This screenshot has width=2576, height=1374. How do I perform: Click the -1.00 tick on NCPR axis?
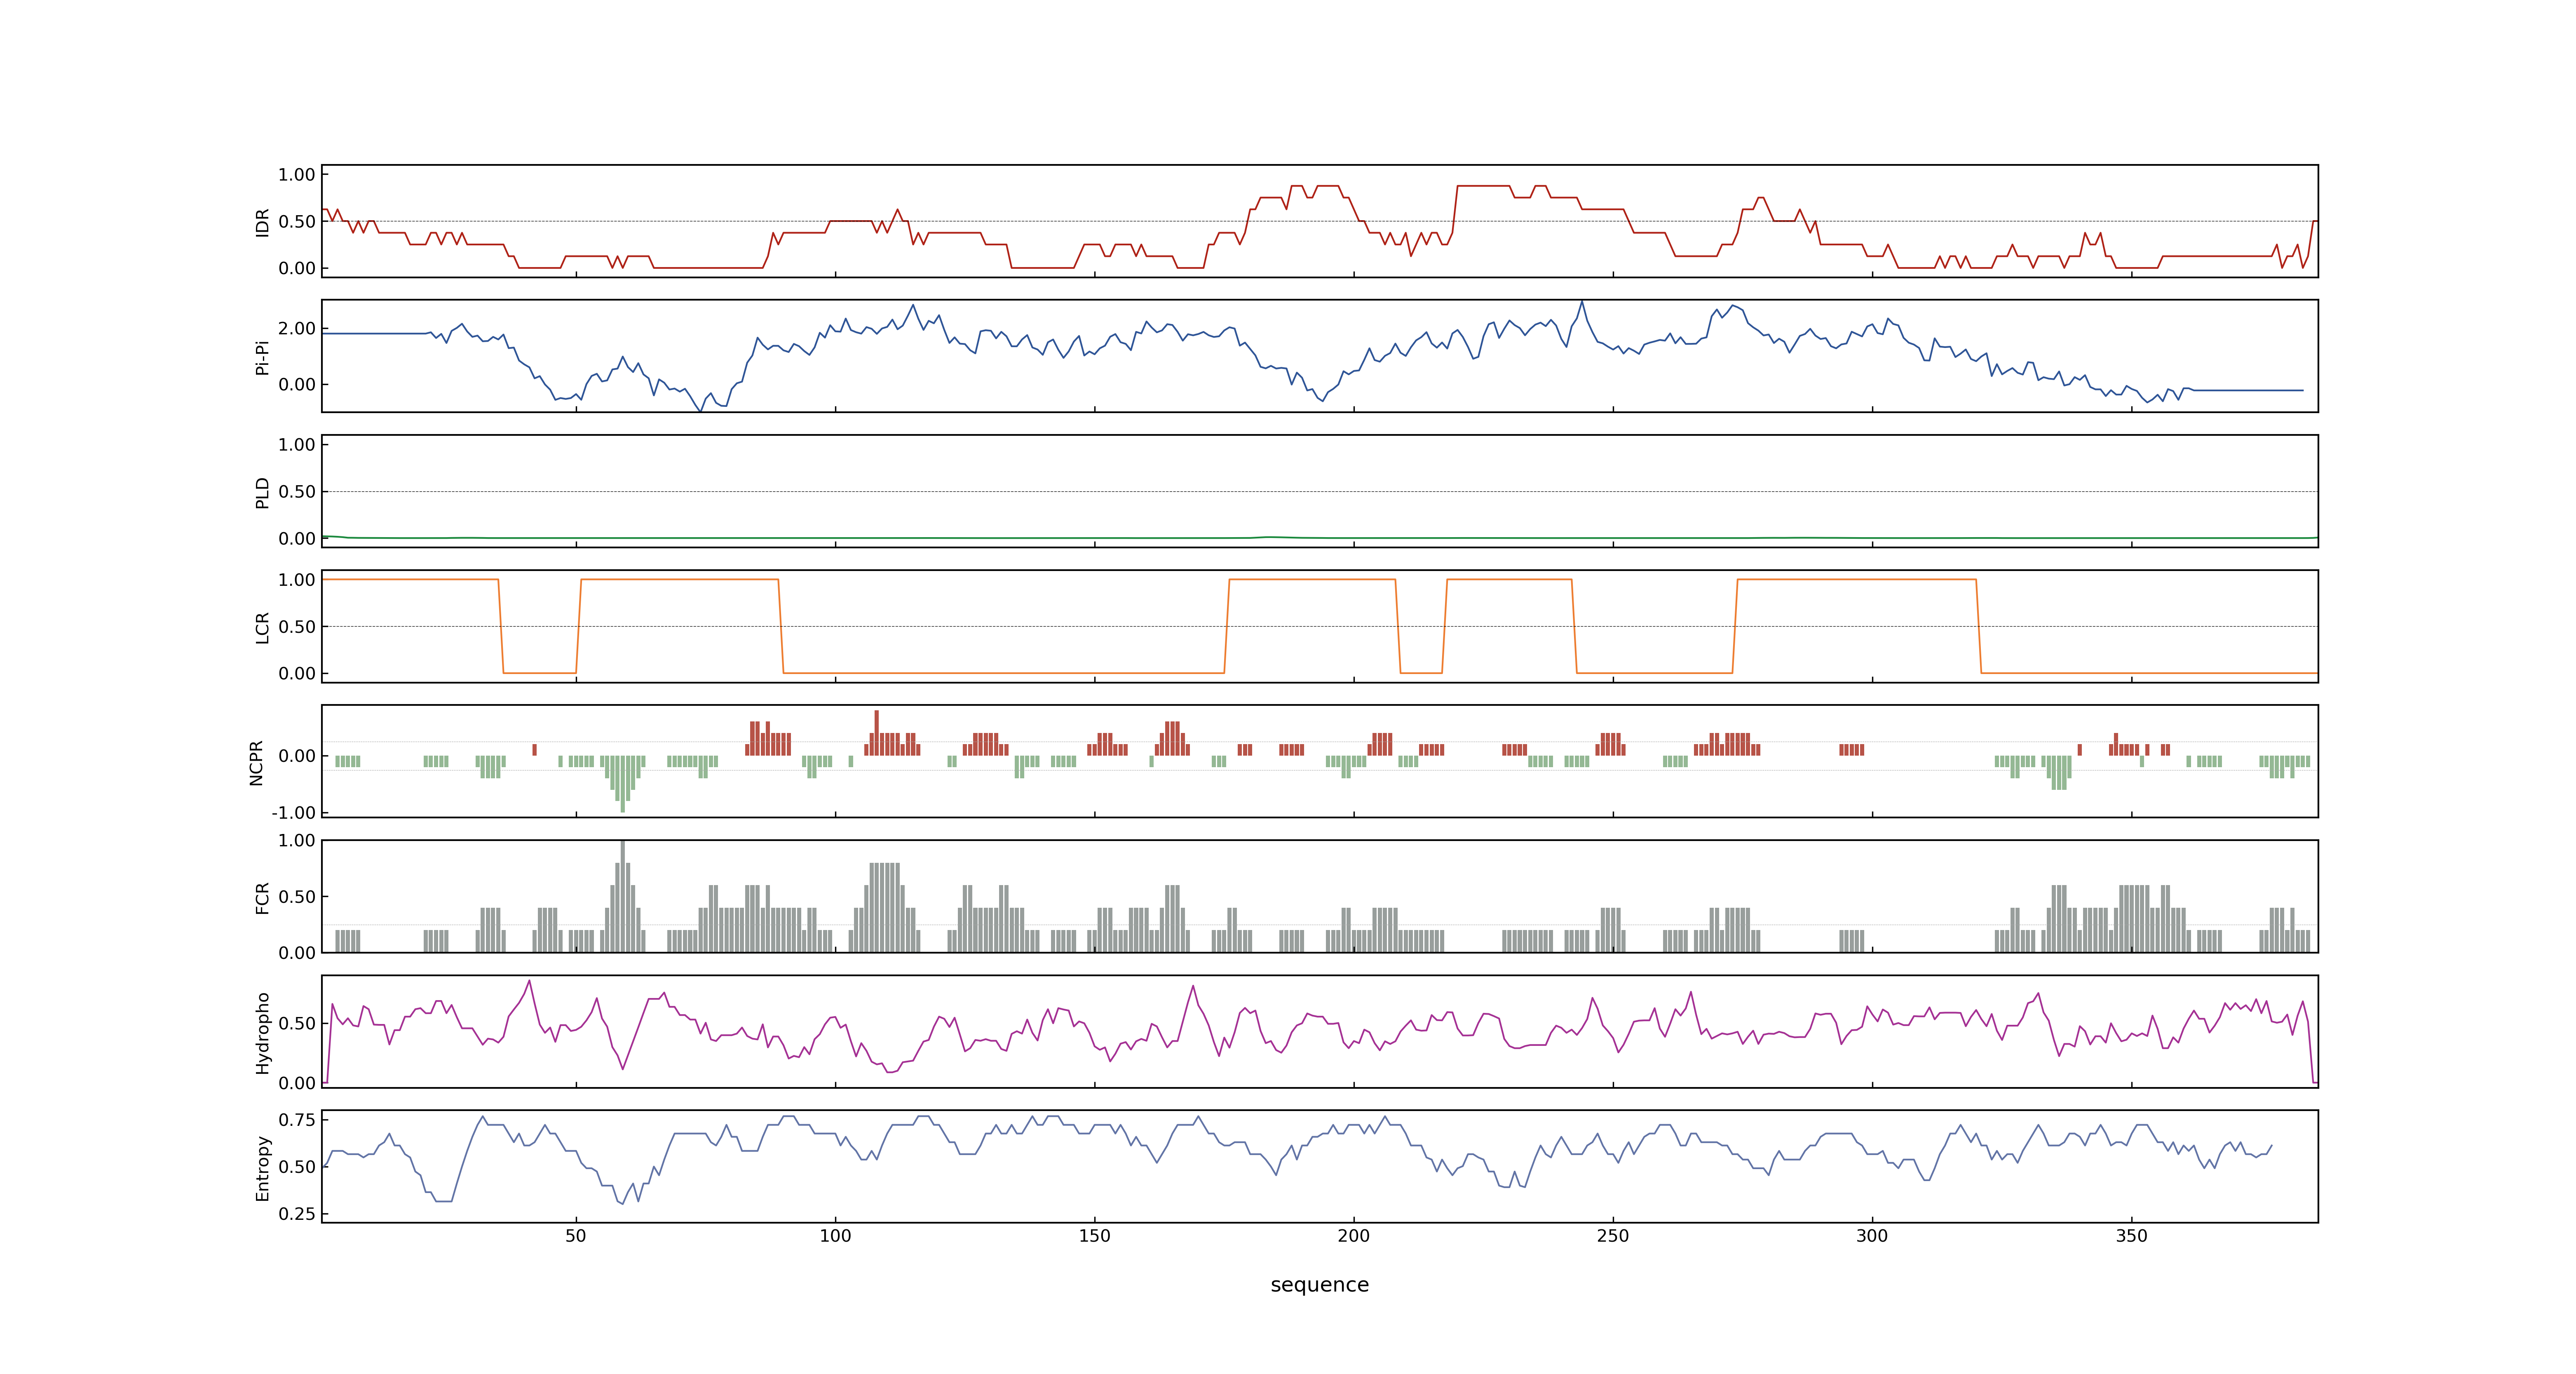click(x=293, y=813)
